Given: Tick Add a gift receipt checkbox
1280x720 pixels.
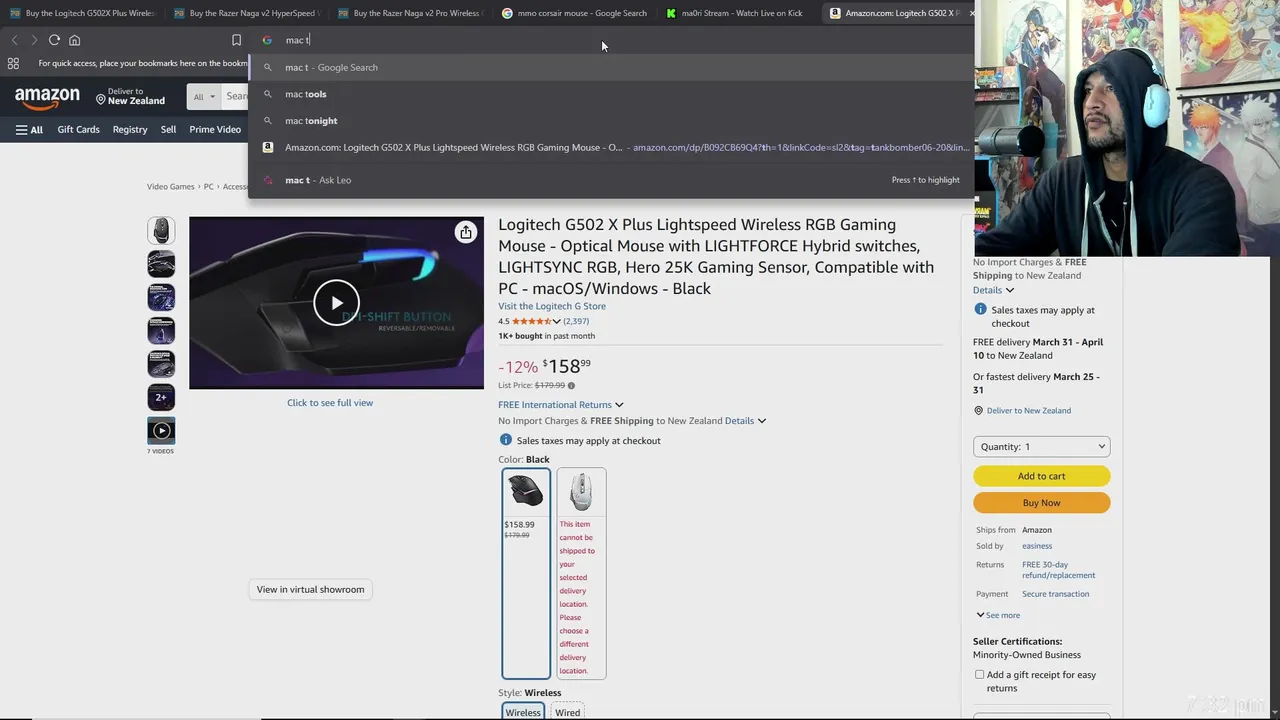Looking at the screenshot, I should 979,675.
